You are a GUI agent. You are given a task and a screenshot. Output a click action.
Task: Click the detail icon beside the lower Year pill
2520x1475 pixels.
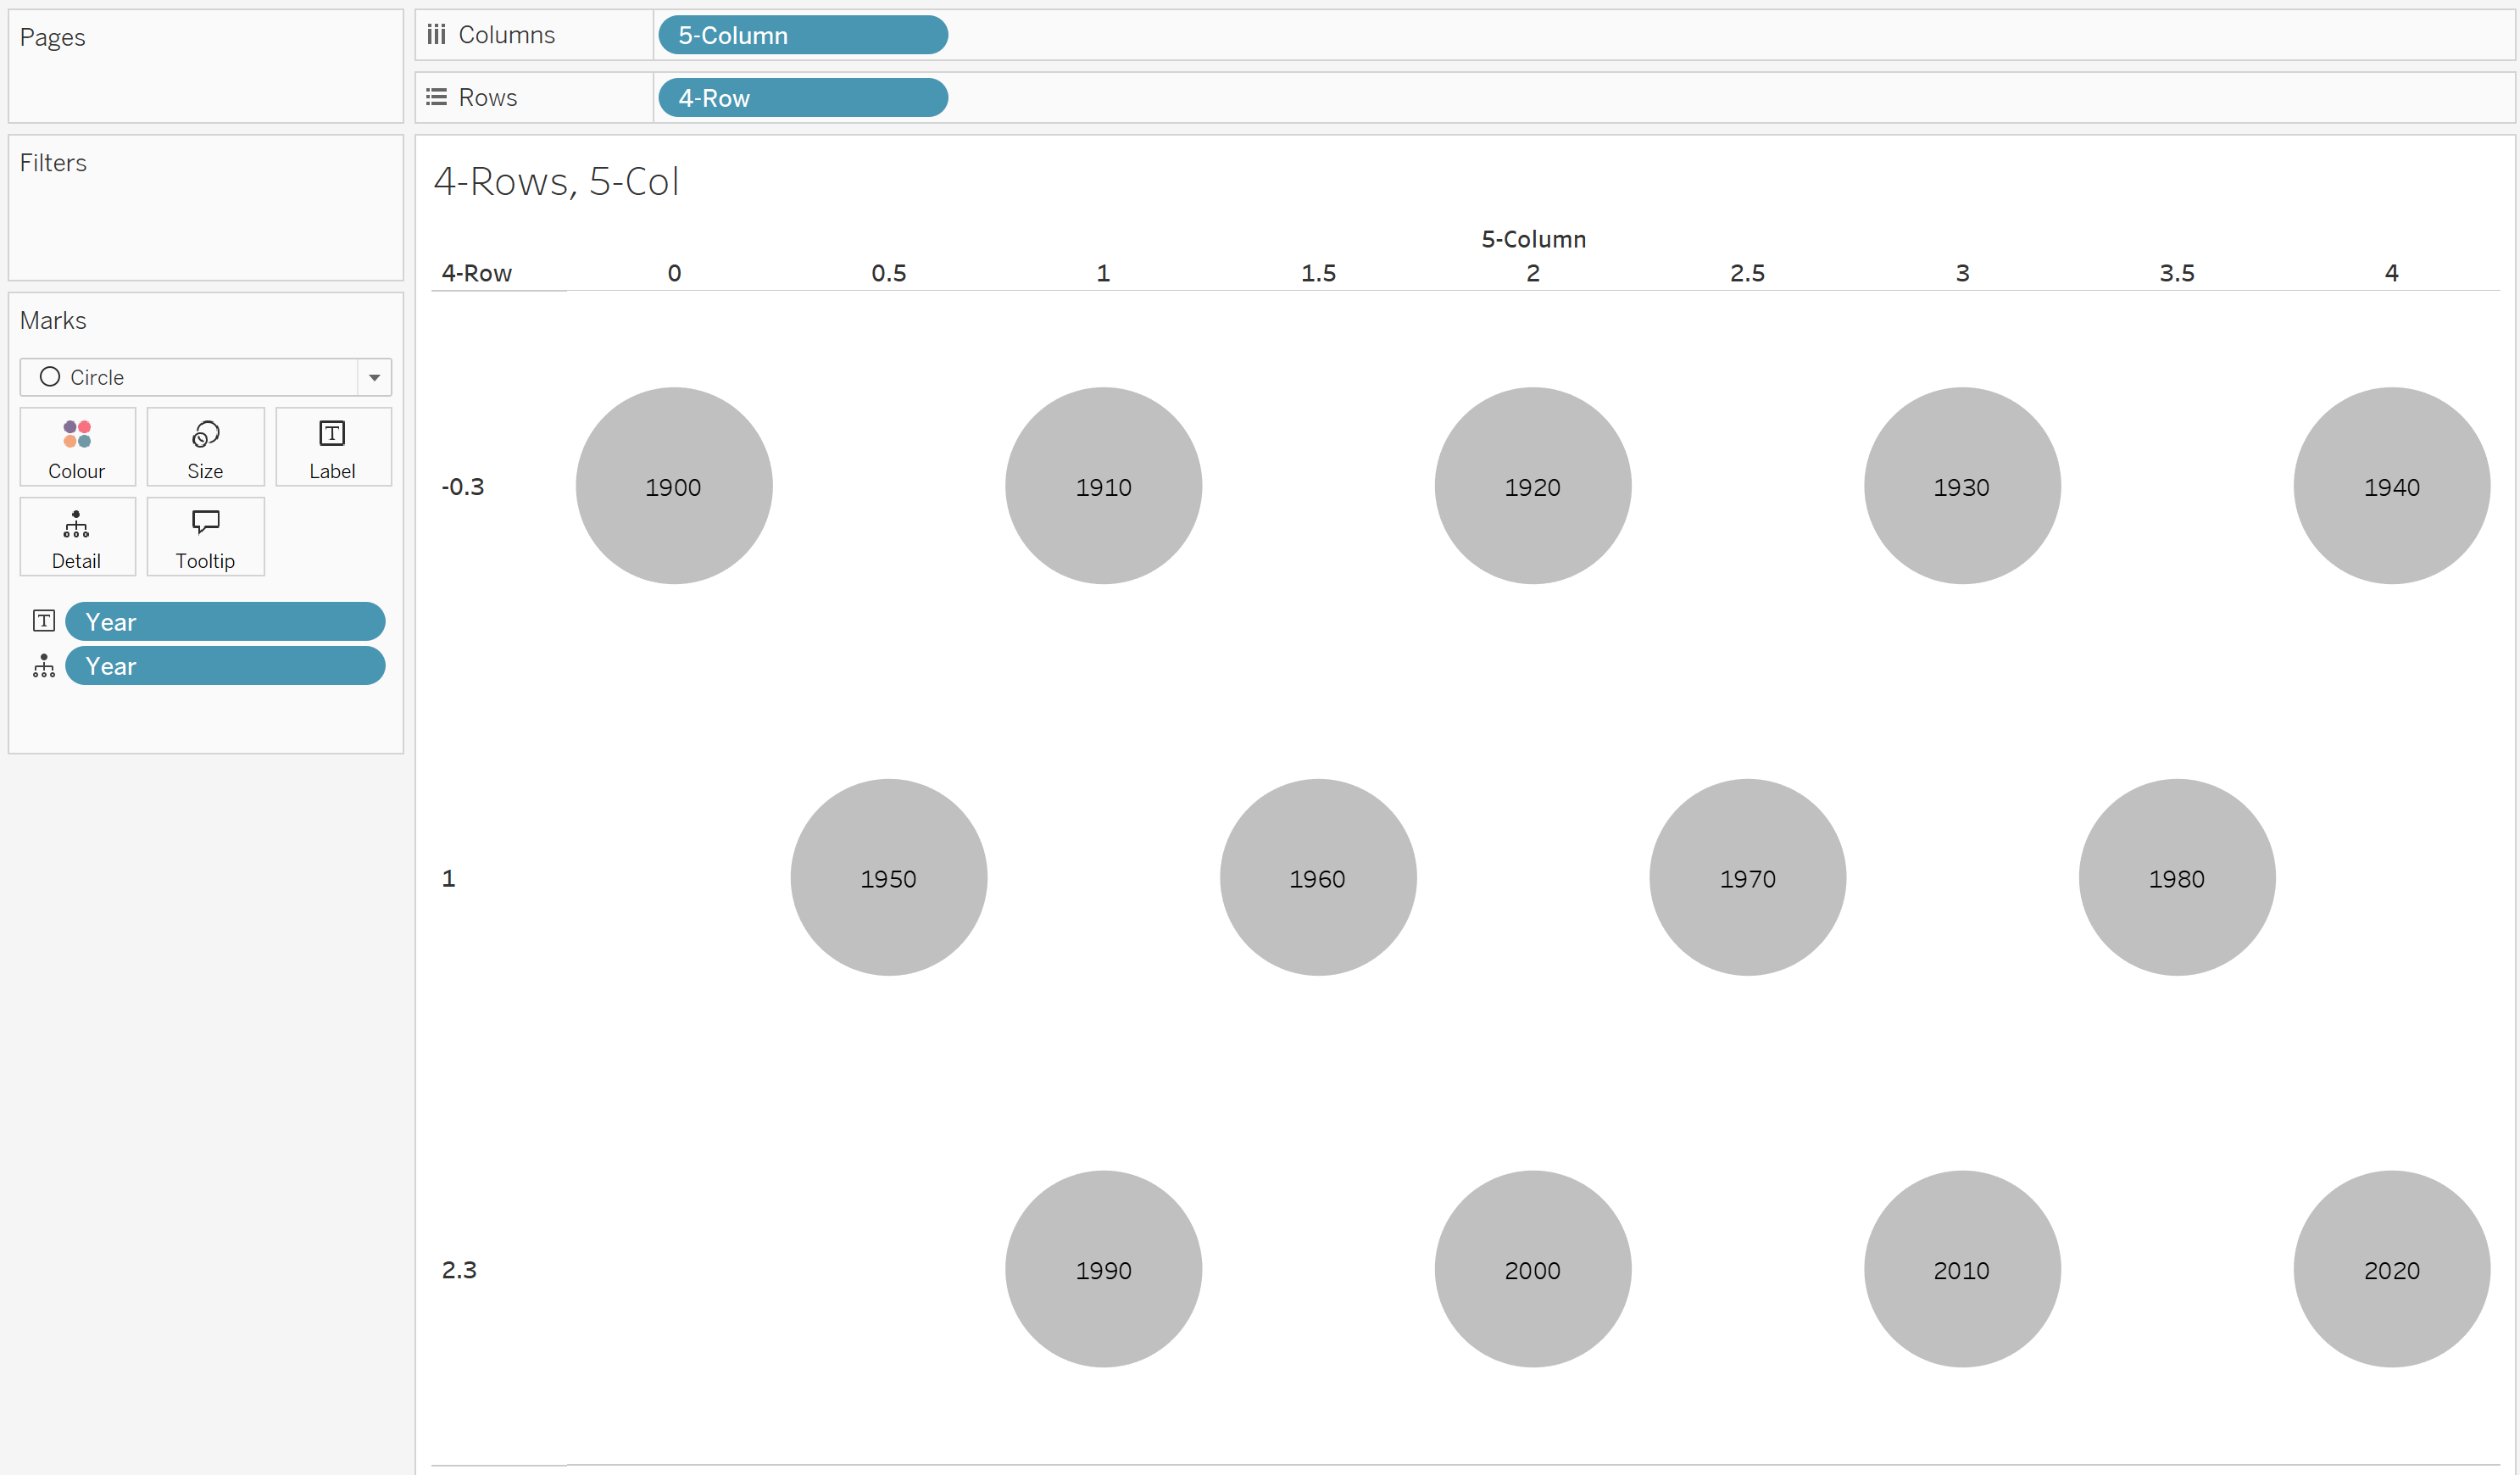click(44, 666)
